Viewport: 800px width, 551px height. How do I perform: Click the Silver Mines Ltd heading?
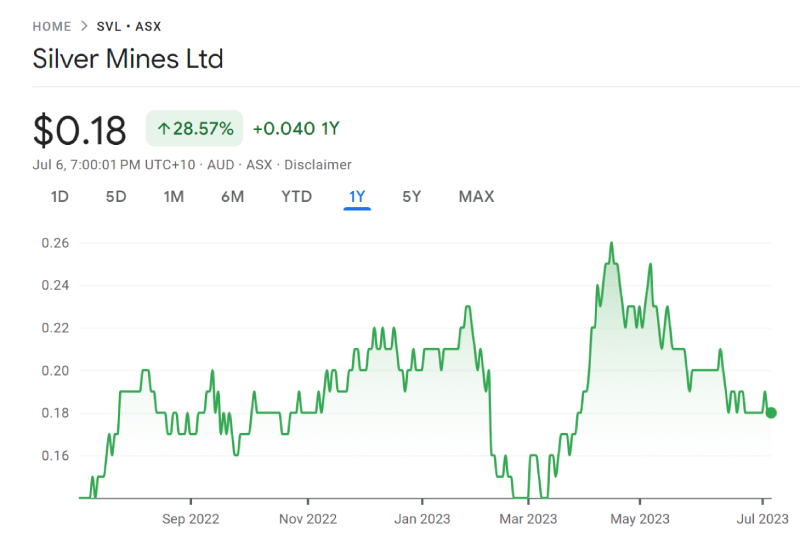point(128,59)
